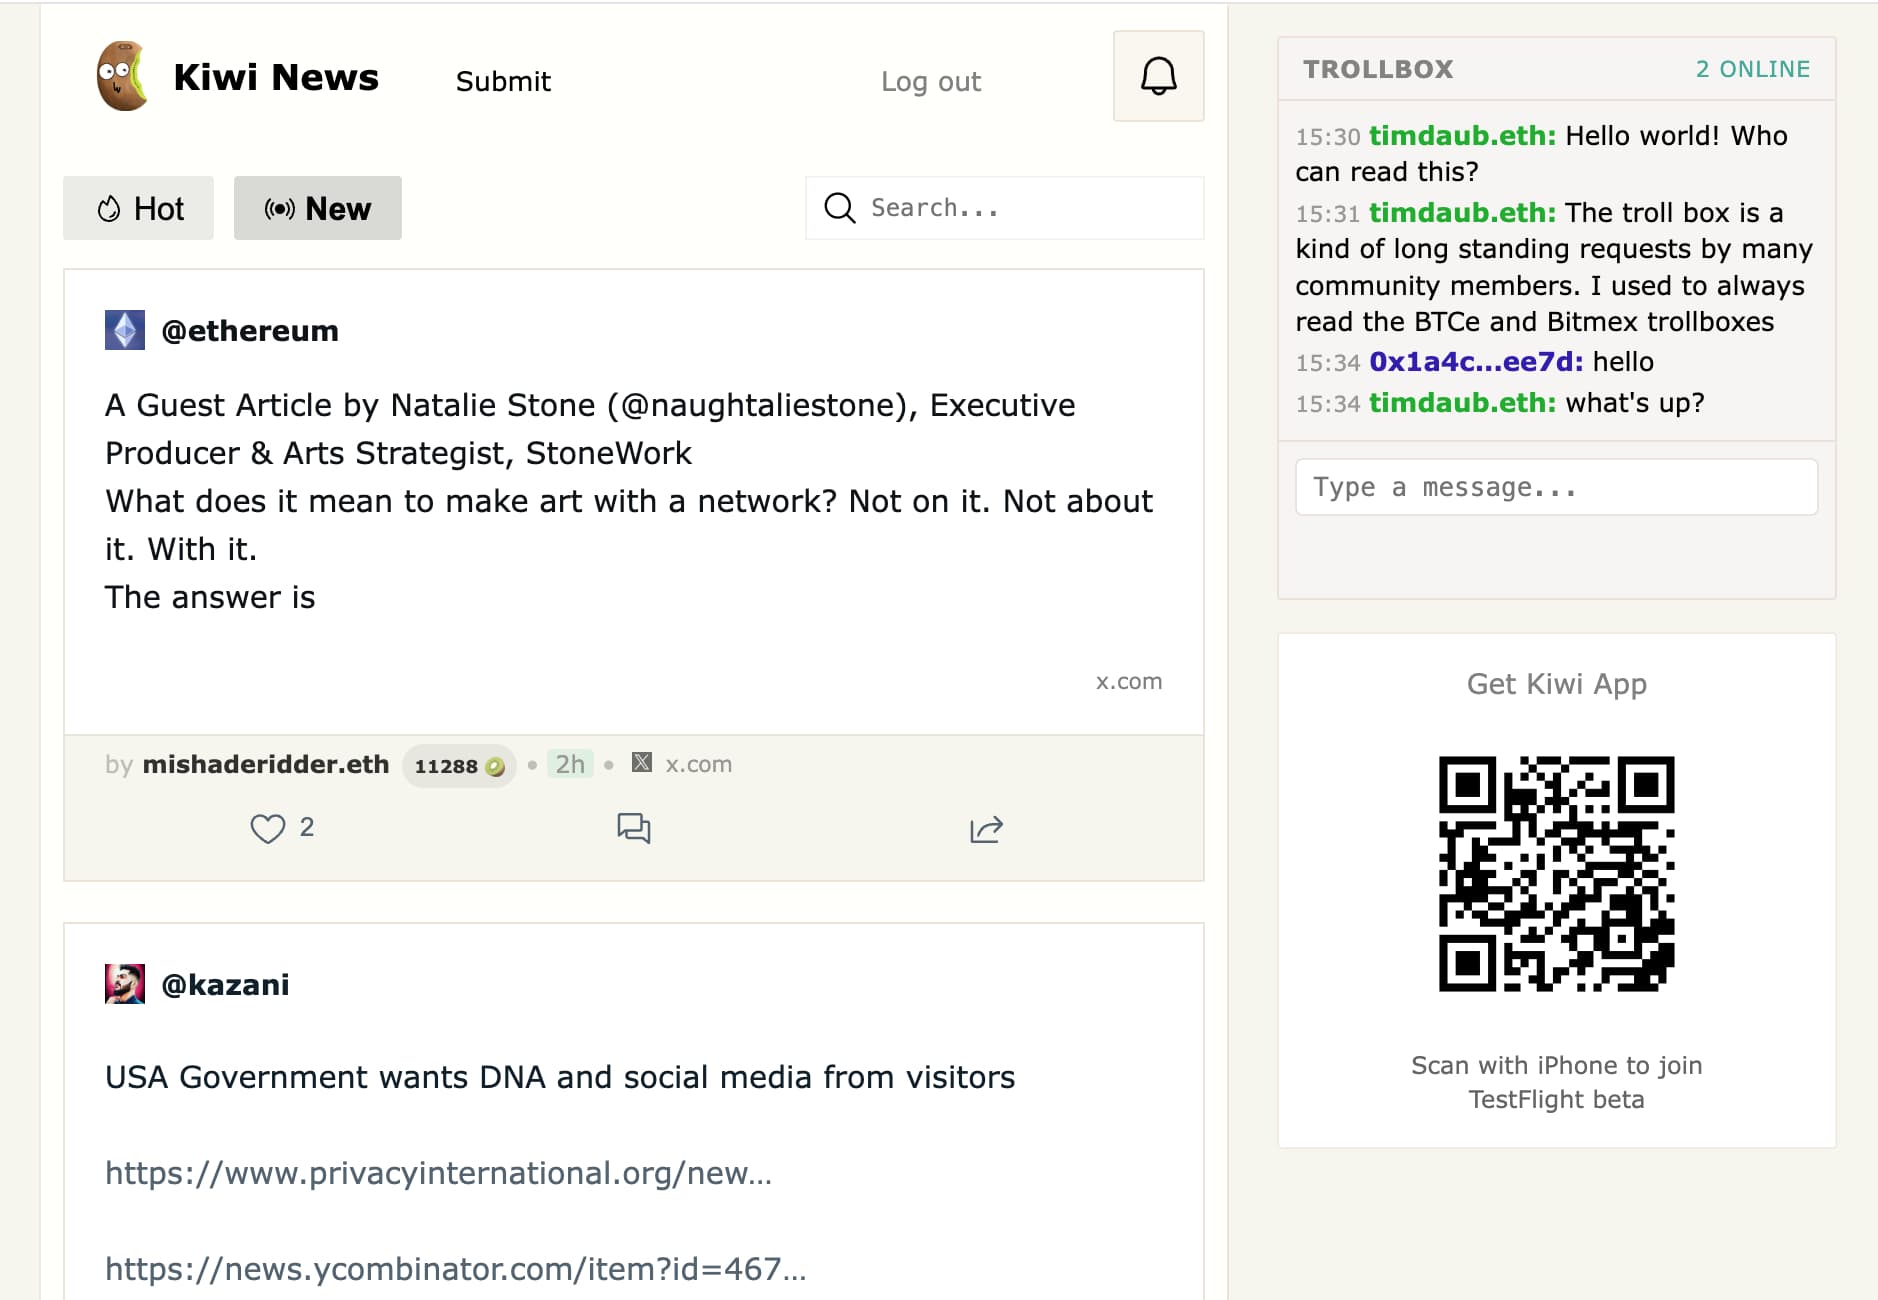
Task: Click the kiwi karma badge of mishaderidder.eth
Action: pos(458,764)
